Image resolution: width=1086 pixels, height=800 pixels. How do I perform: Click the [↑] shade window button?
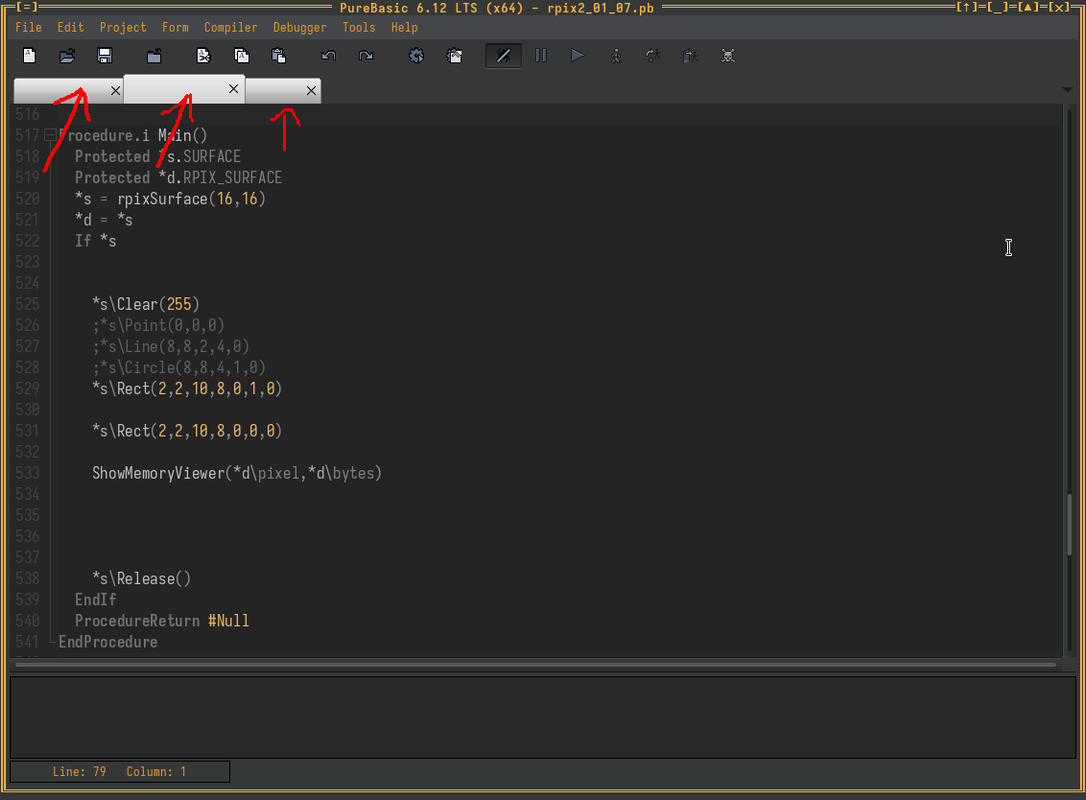pos(966,7)
